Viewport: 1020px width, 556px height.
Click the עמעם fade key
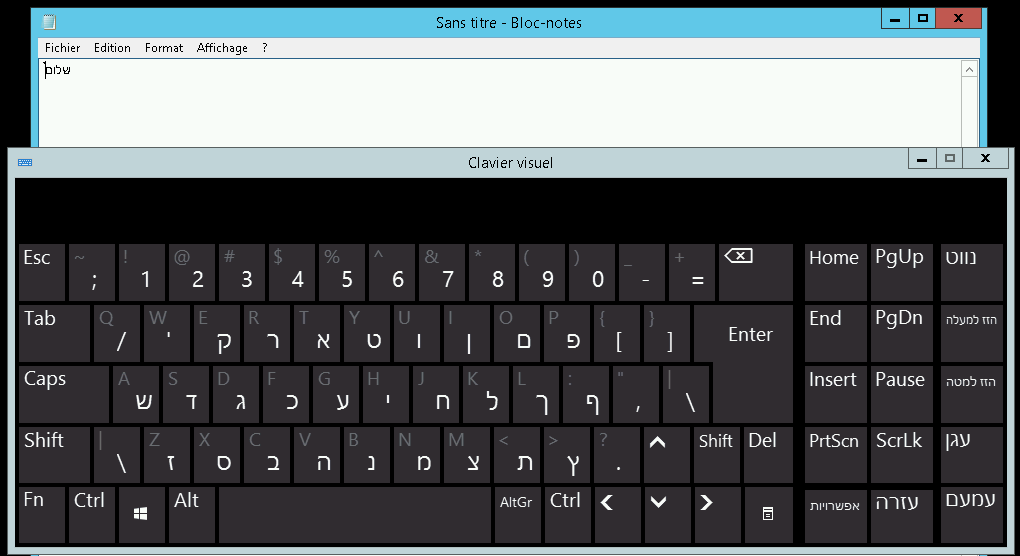click(x=971, y=514)
